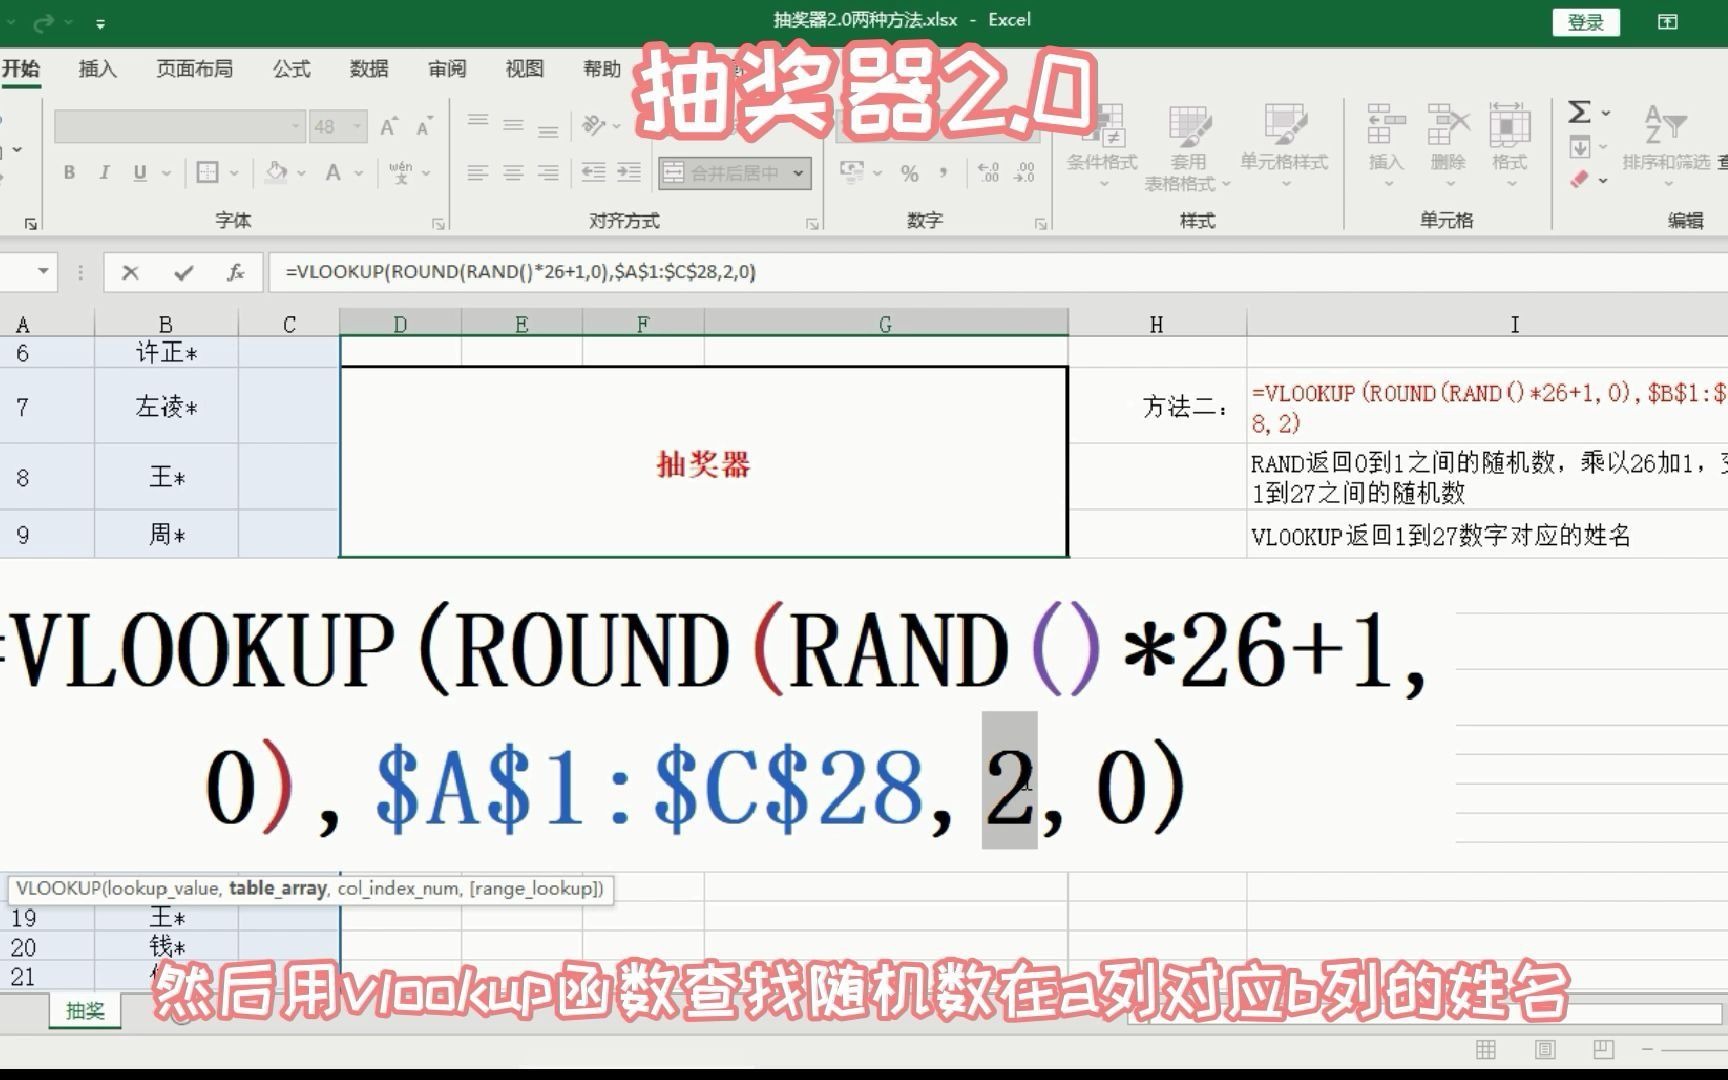Click the font color swatch (A)

[x=332, y=172]
